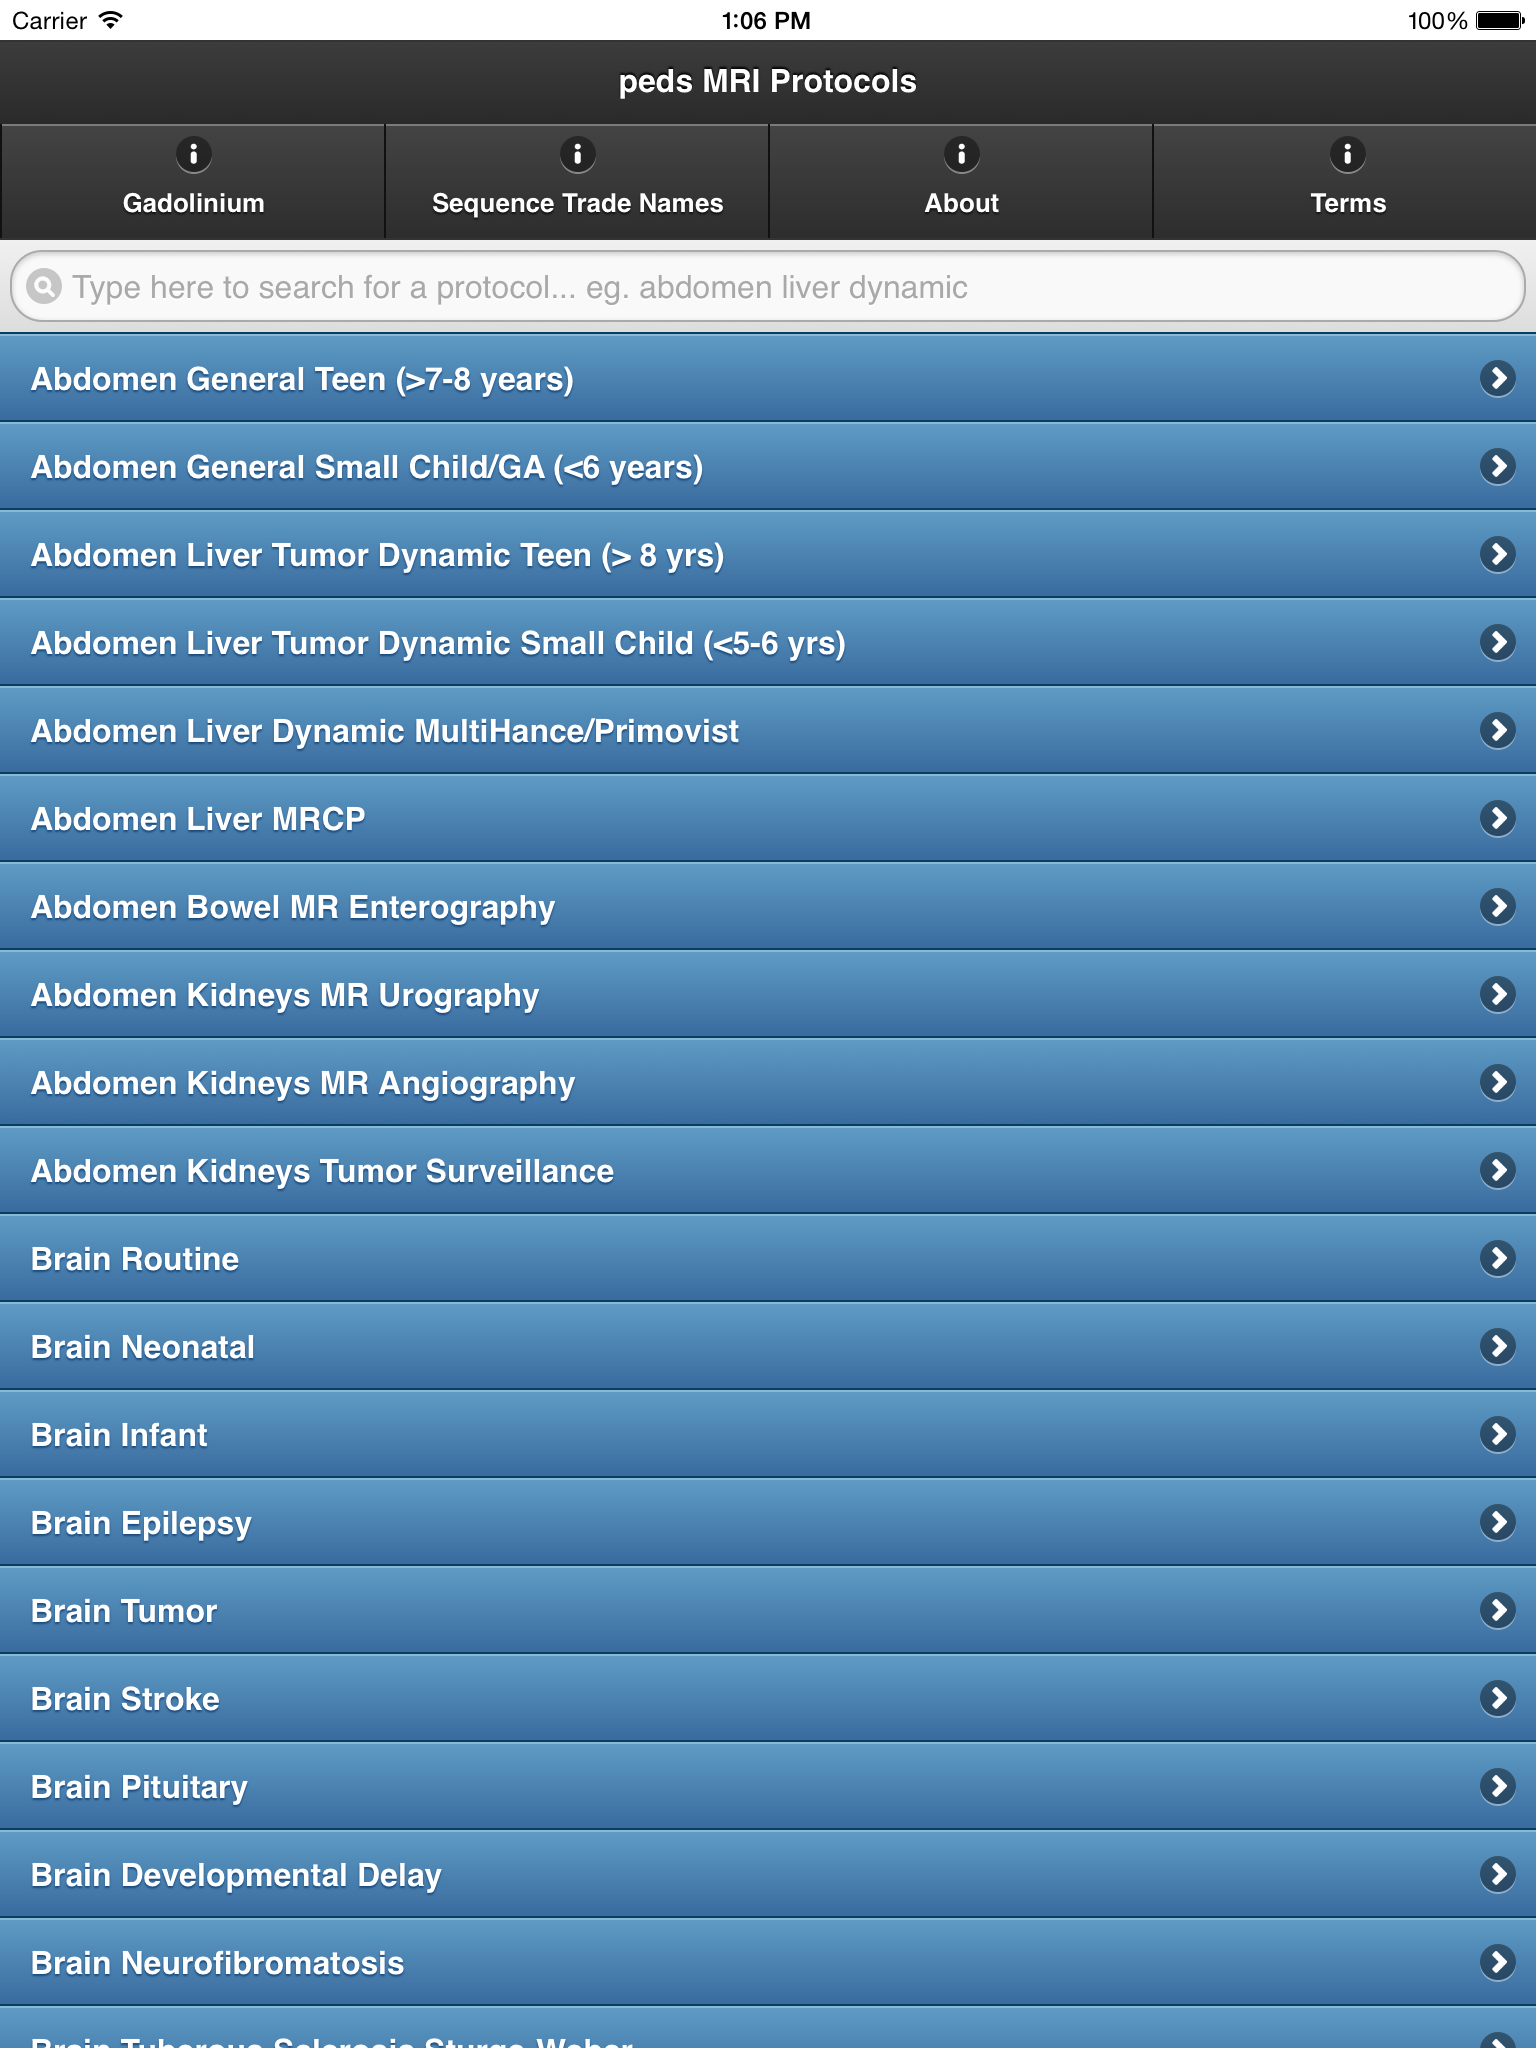Click the Wi-Fi icon in status bar
Image resolution: width=1536 pixels, height=2048 pixels.
(111, 20)
